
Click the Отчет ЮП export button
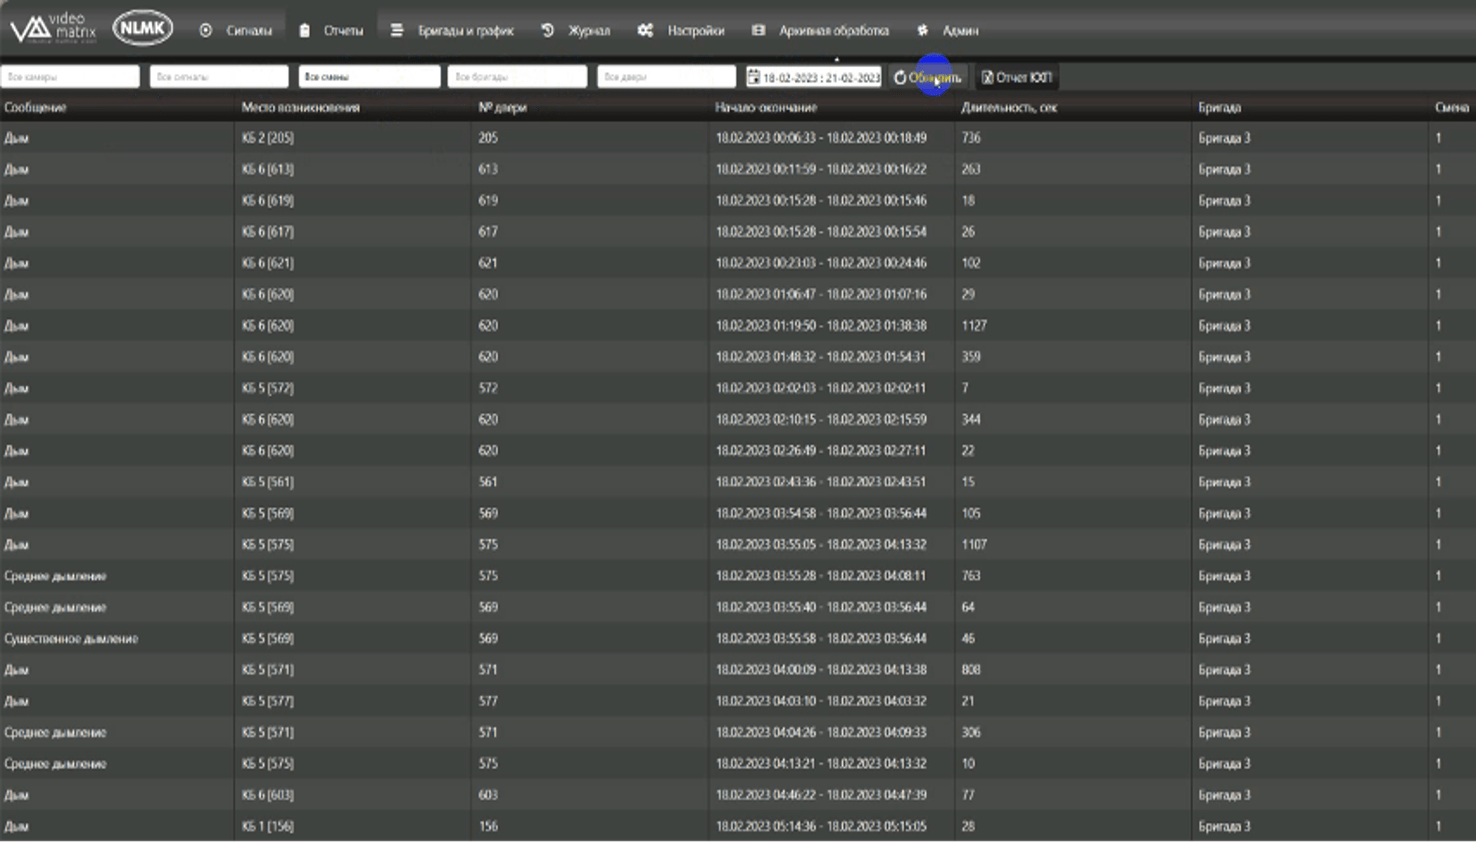[1017, 77]
